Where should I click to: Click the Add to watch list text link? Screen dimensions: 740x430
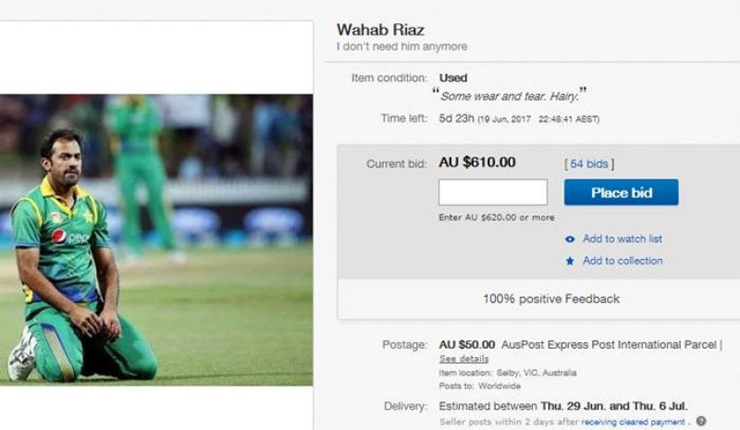coord(622,239)
